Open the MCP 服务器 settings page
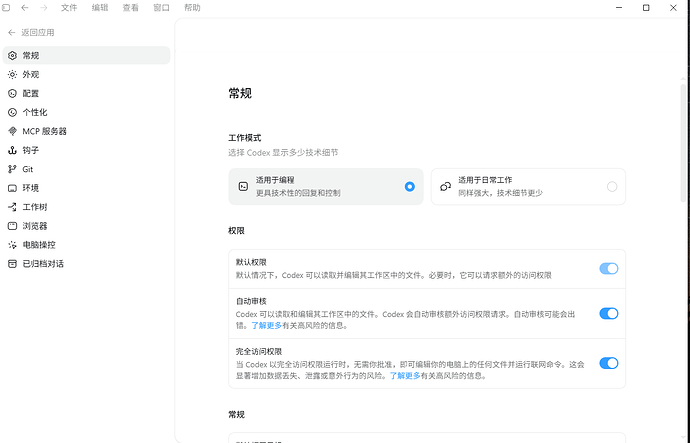Image resolution: width=690 pixels, height=443 pixels. [86, 131]
